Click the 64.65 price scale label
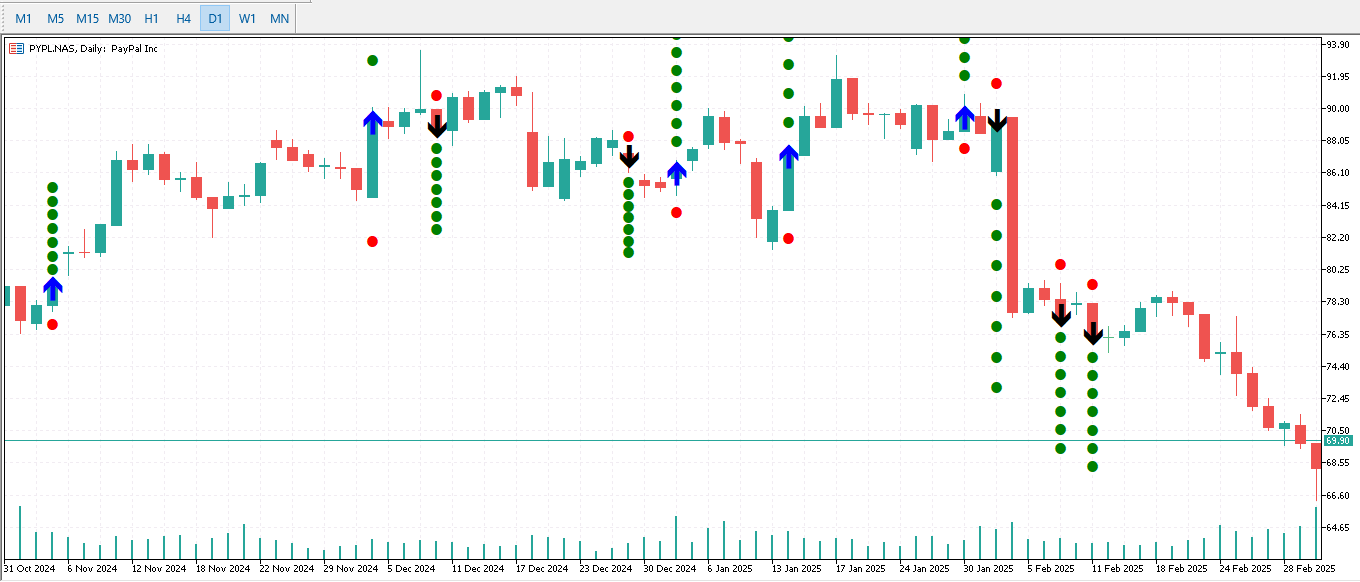 click(x=1337, y=528)
